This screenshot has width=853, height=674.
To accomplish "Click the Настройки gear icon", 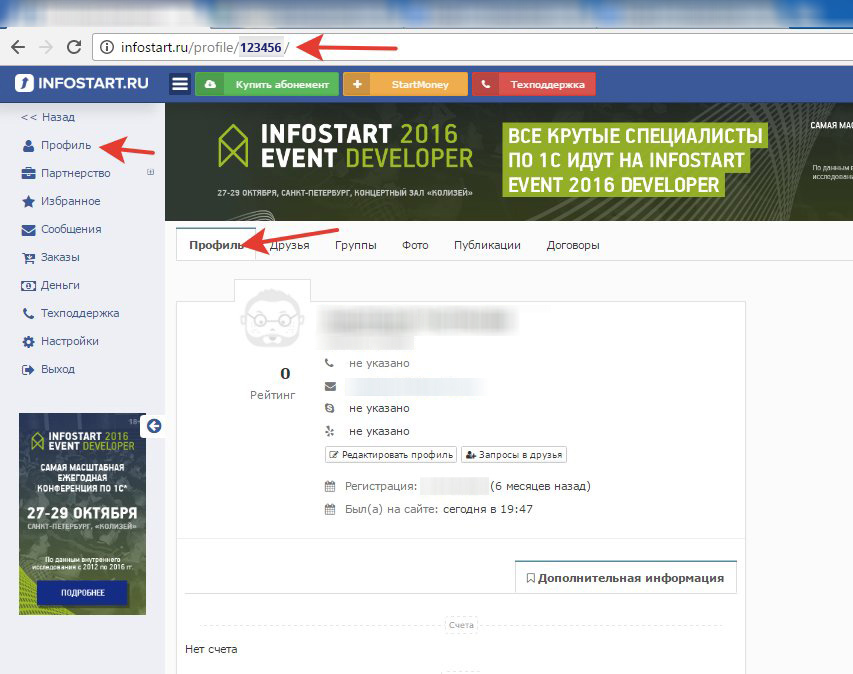I will point(28,342).
